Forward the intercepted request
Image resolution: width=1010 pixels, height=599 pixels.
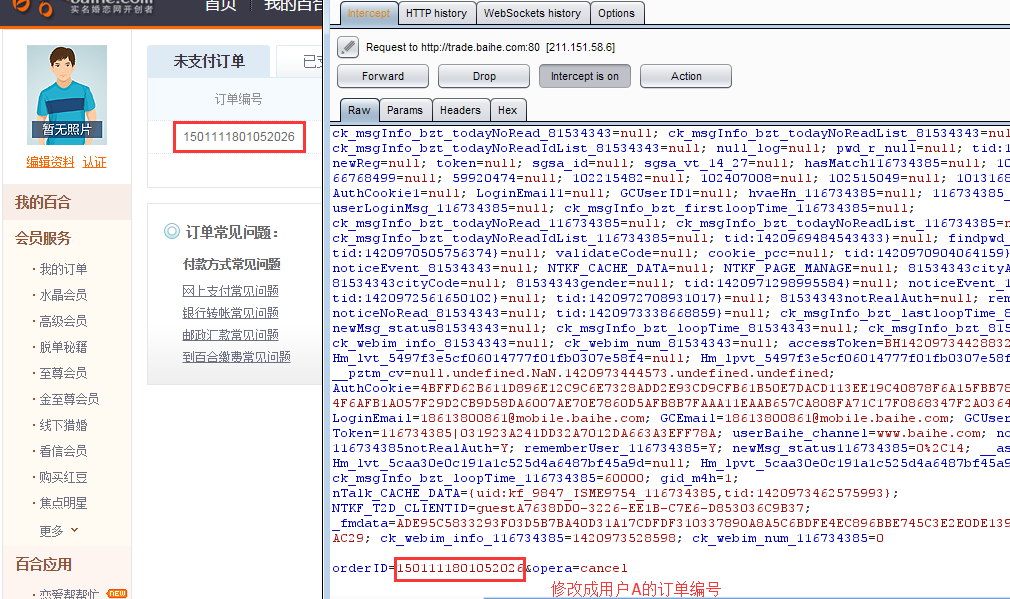[383, 76]
